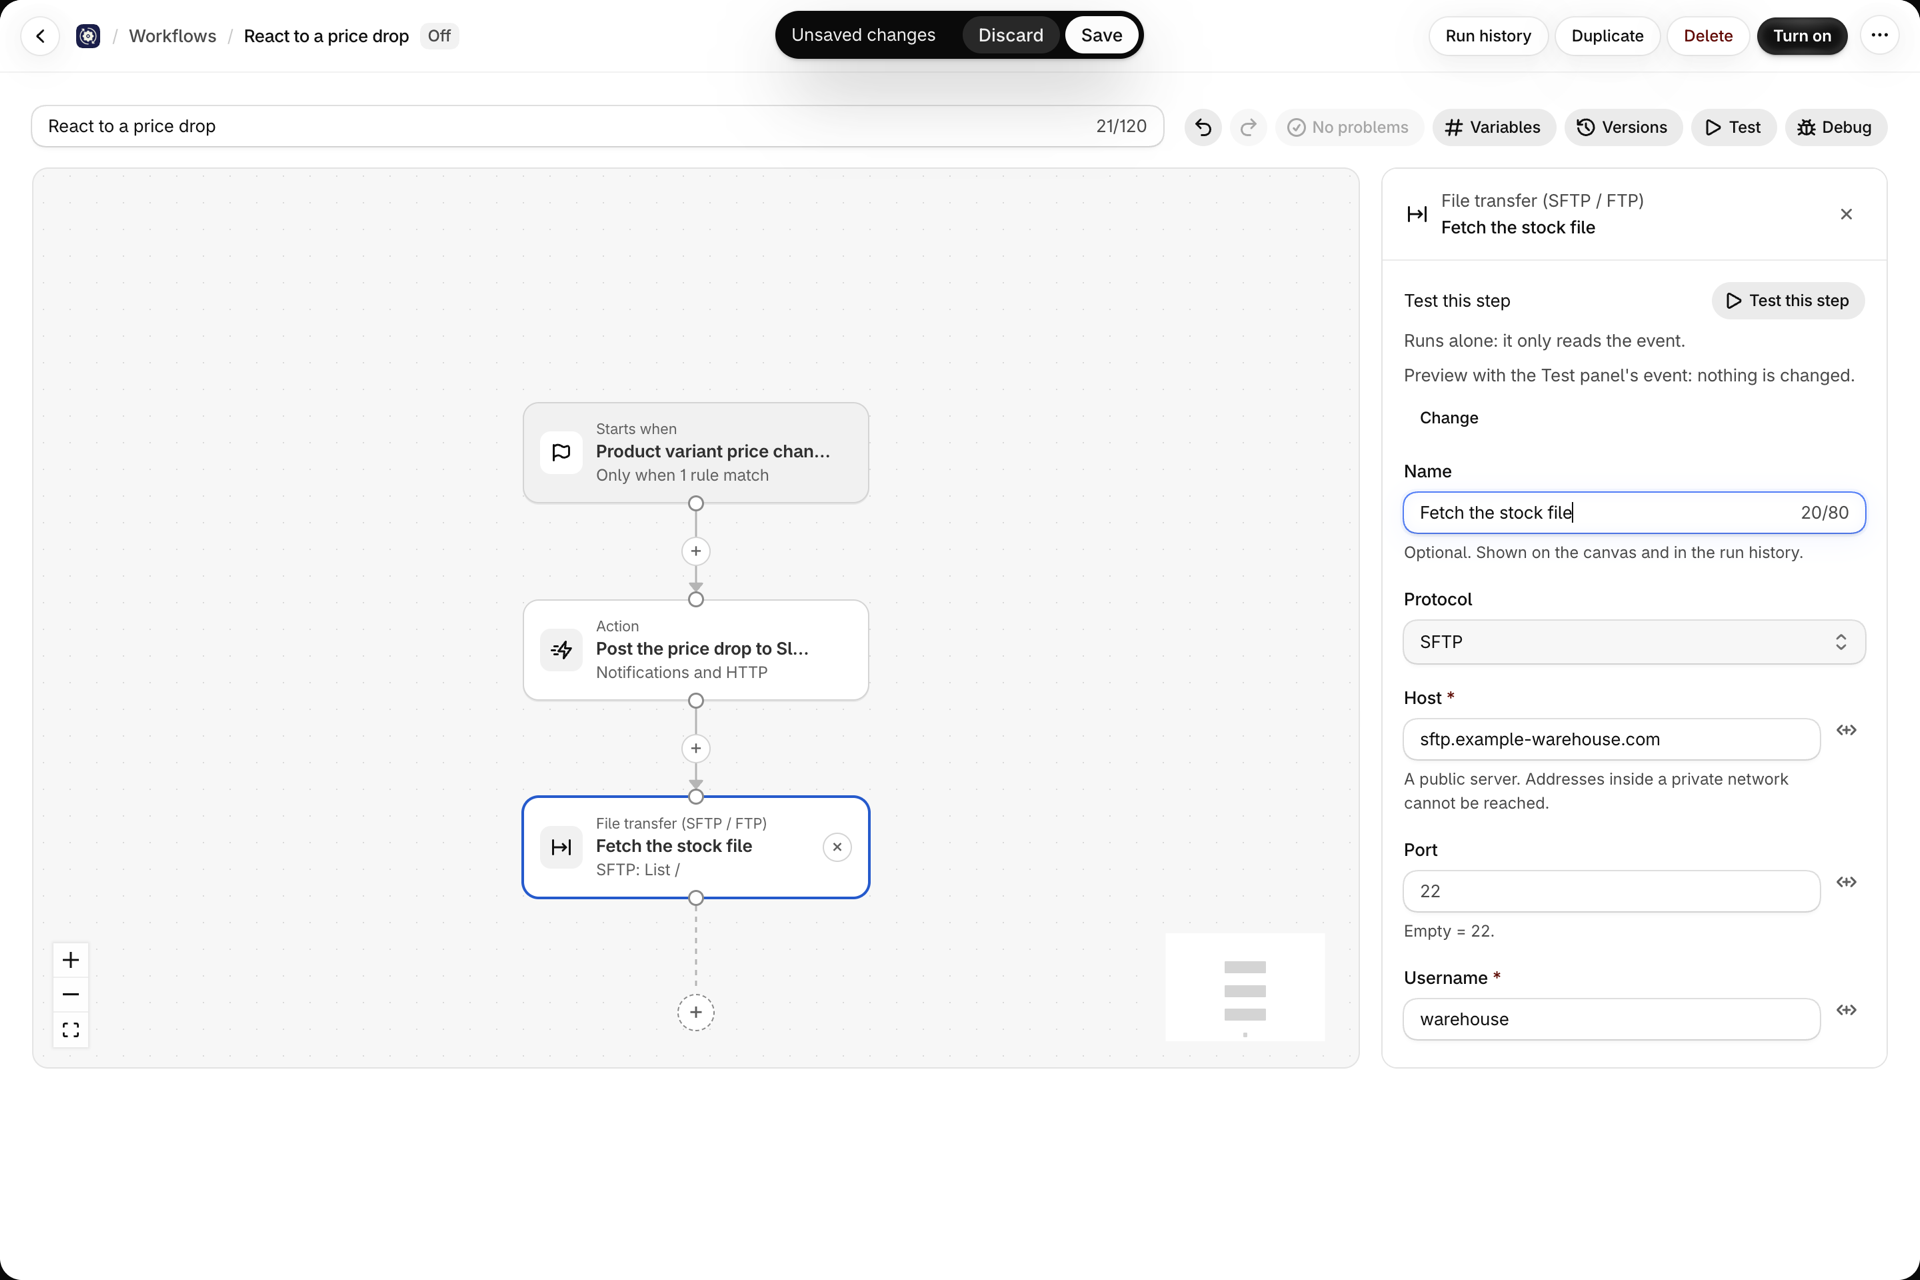
Task: Select the Product variant price trigger node
Action: click(696, 453)
